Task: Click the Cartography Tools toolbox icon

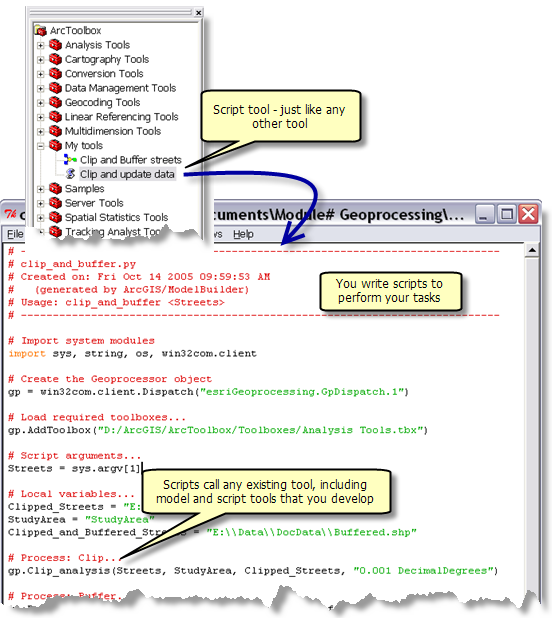Action: click(x=56, y=59)
